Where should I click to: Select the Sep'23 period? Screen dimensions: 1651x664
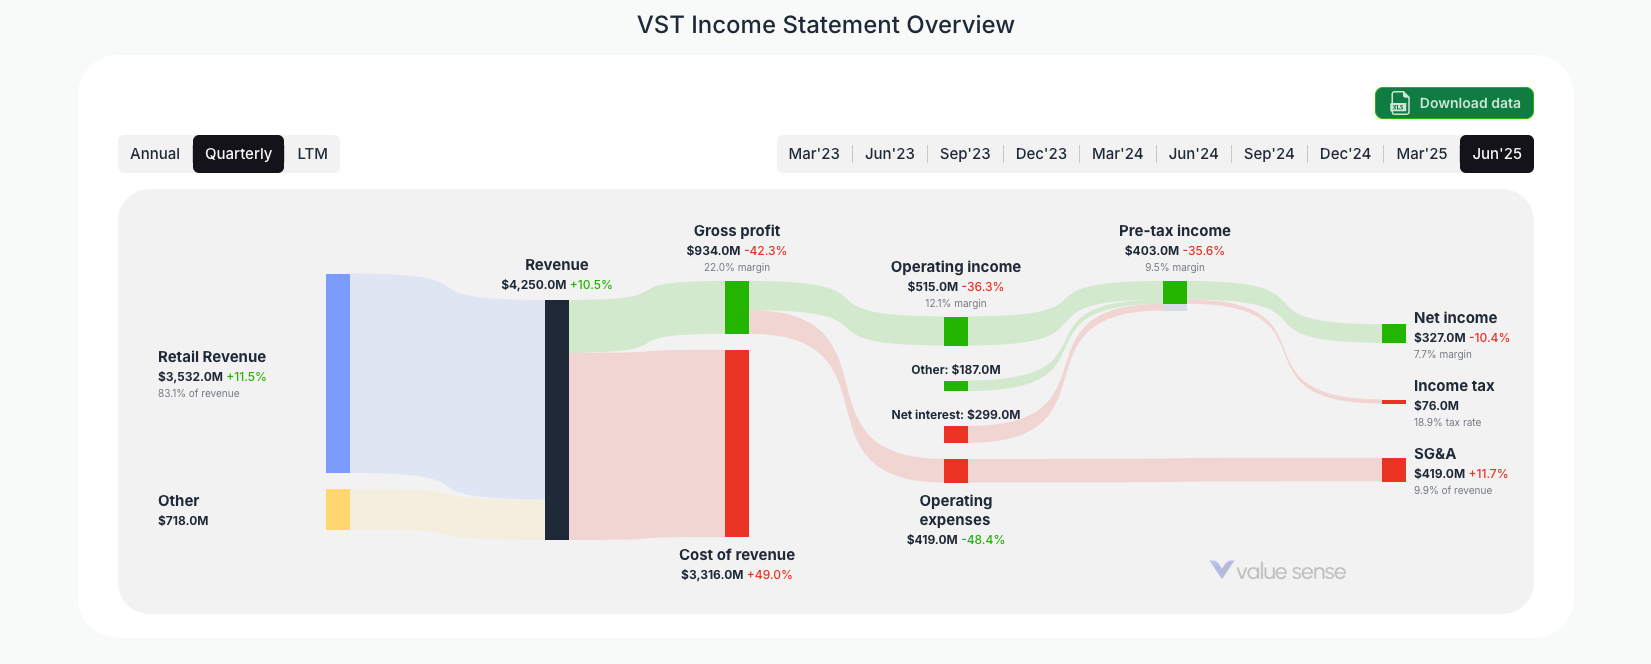coord(964,153)
